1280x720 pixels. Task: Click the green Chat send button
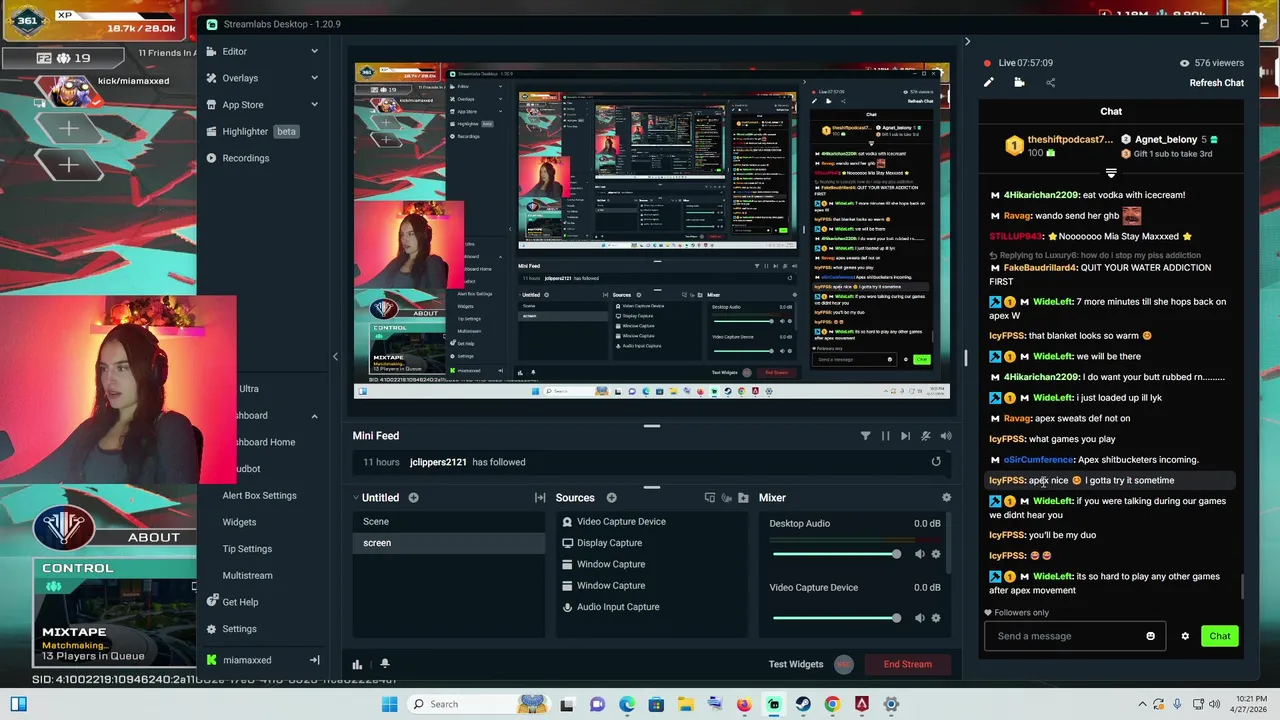tap(1220, 636)
